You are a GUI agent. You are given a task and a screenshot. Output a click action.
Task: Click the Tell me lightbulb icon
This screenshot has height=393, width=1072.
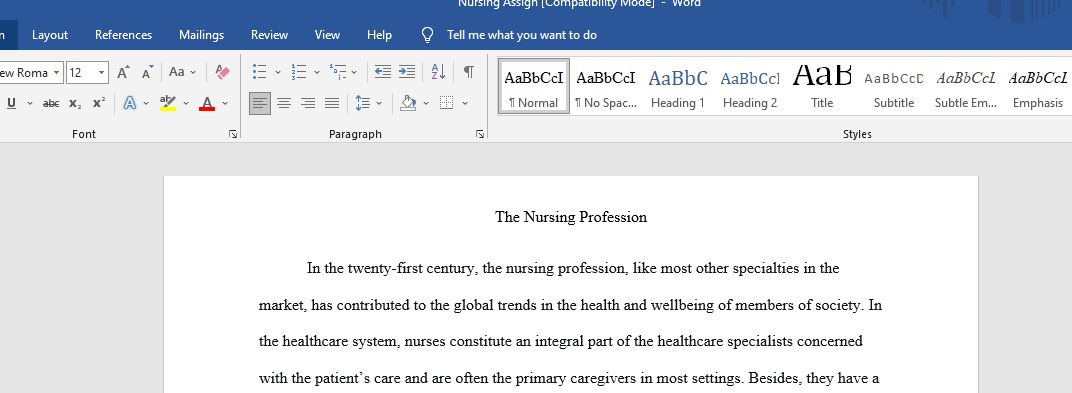pyautogui.click(x=428, y=35)
